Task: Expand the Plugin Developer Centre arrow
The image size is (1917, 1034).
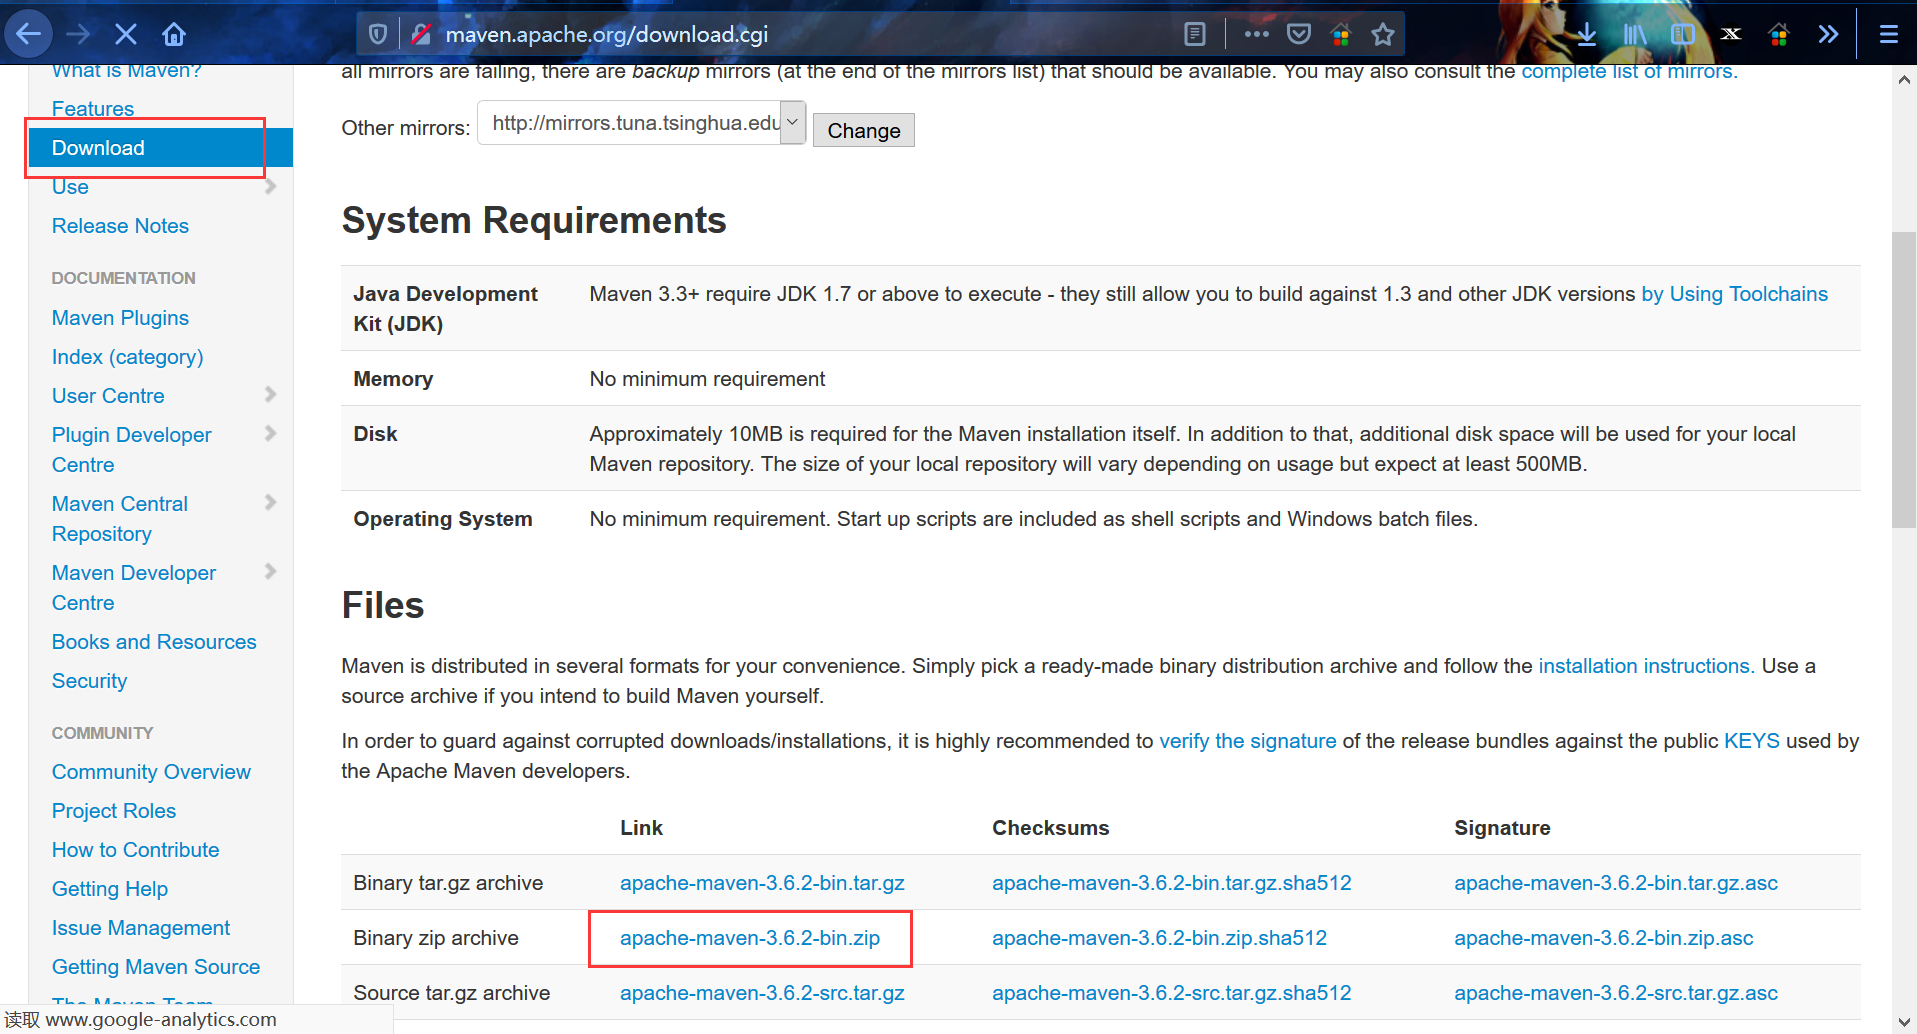Action: [x=270, y=433]
